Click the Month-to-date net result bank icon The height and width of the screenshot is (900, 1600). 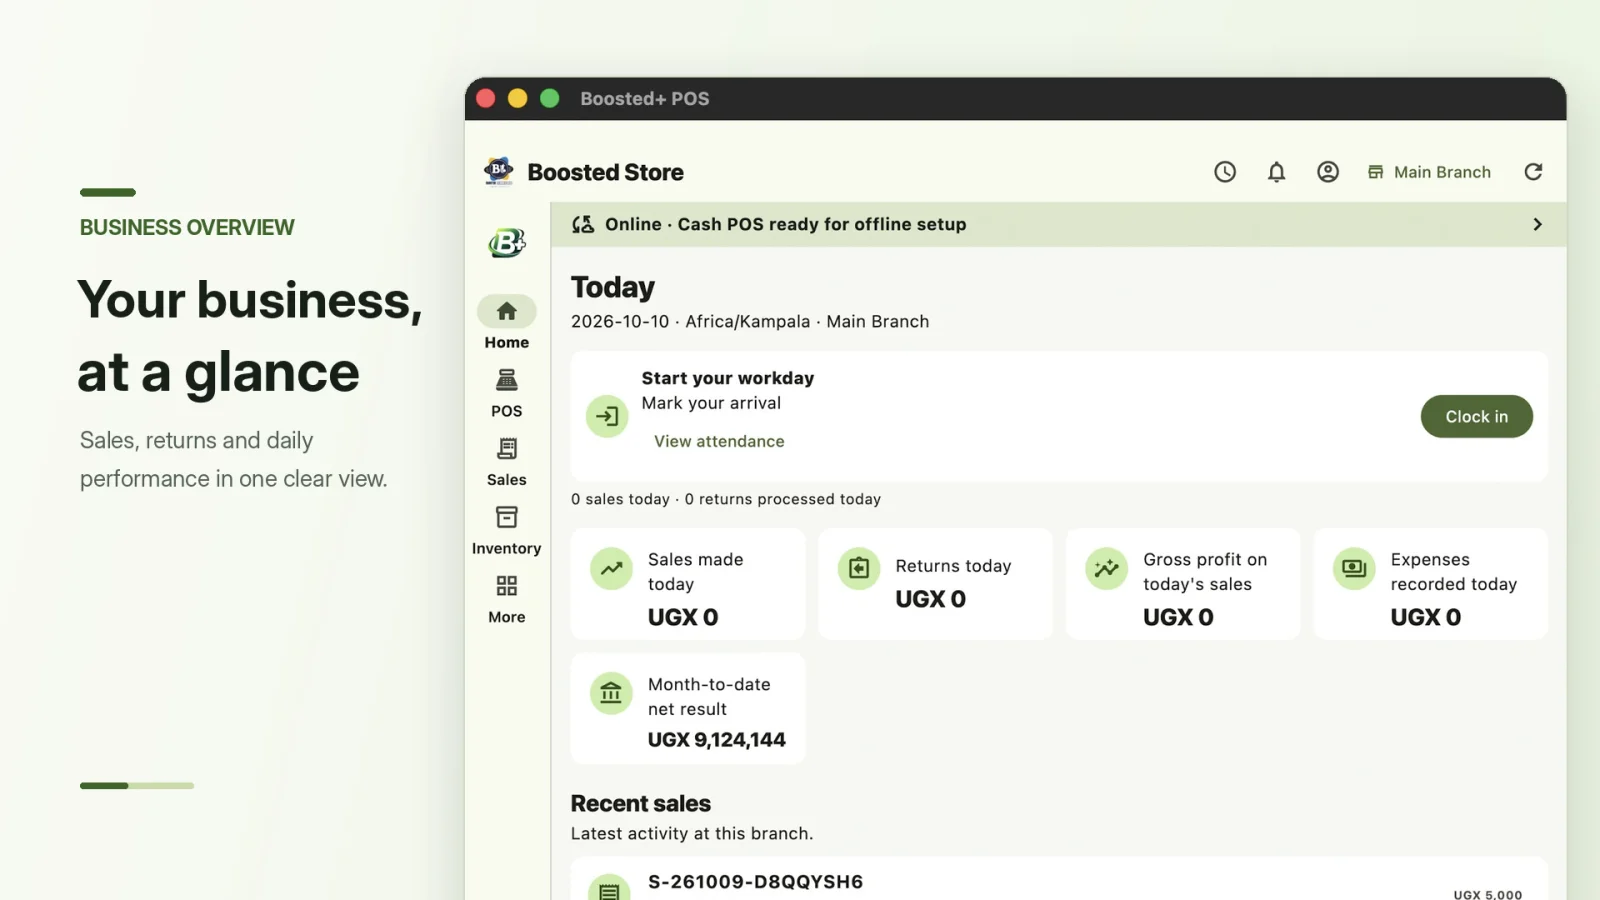pyautogui.click(x=611, y=693)
